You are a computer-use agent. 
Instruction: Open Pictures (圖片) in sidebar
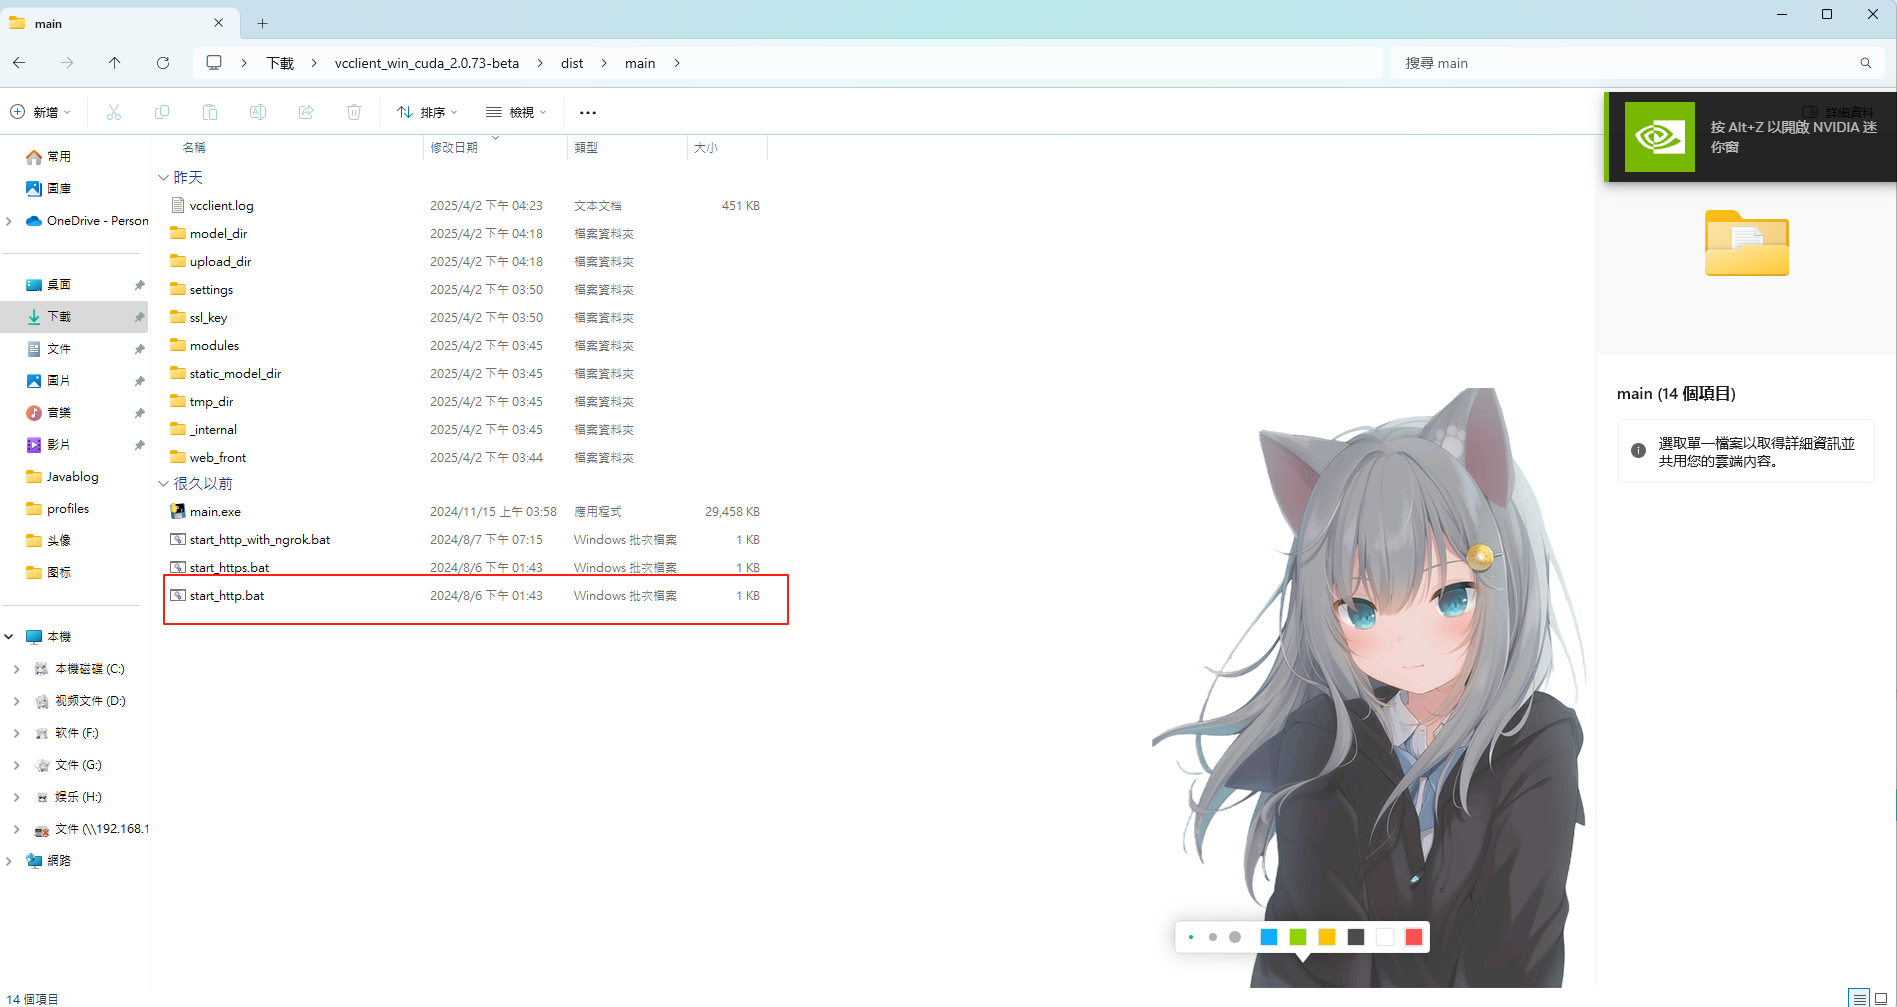[x=59, y=380]
